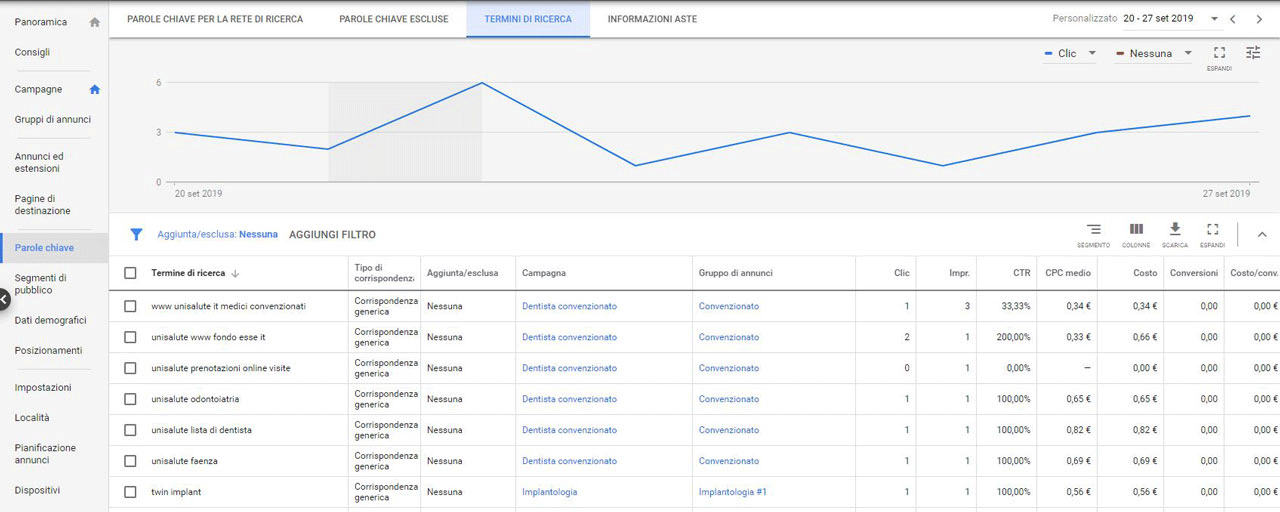This screenshot has height=512, width=1280.
Task: Select Parole chiave in the sidebar
Action: [x=54, y=247]
